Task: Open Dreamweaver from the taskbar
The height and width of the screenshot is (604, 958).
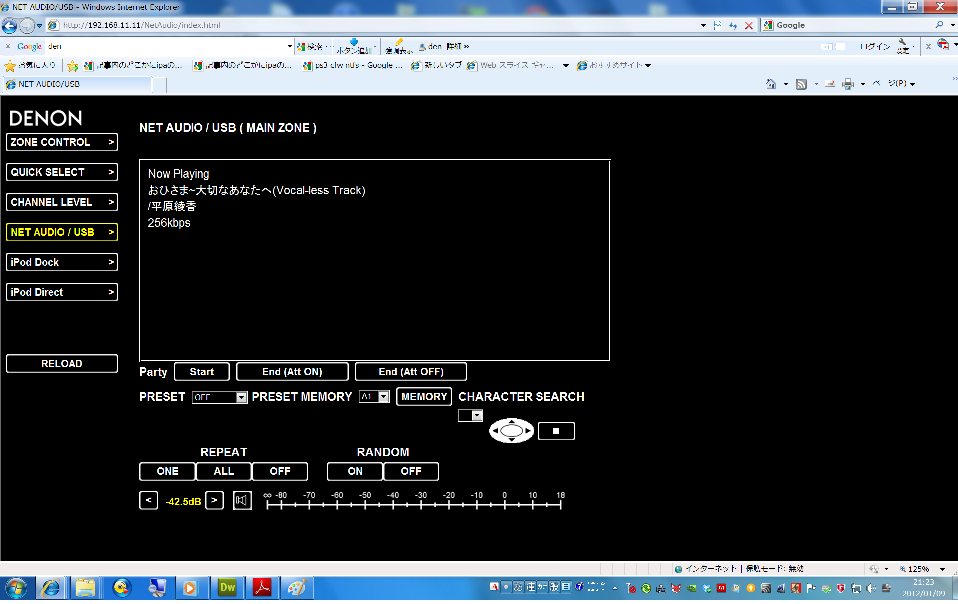Action: coord(227,588)
